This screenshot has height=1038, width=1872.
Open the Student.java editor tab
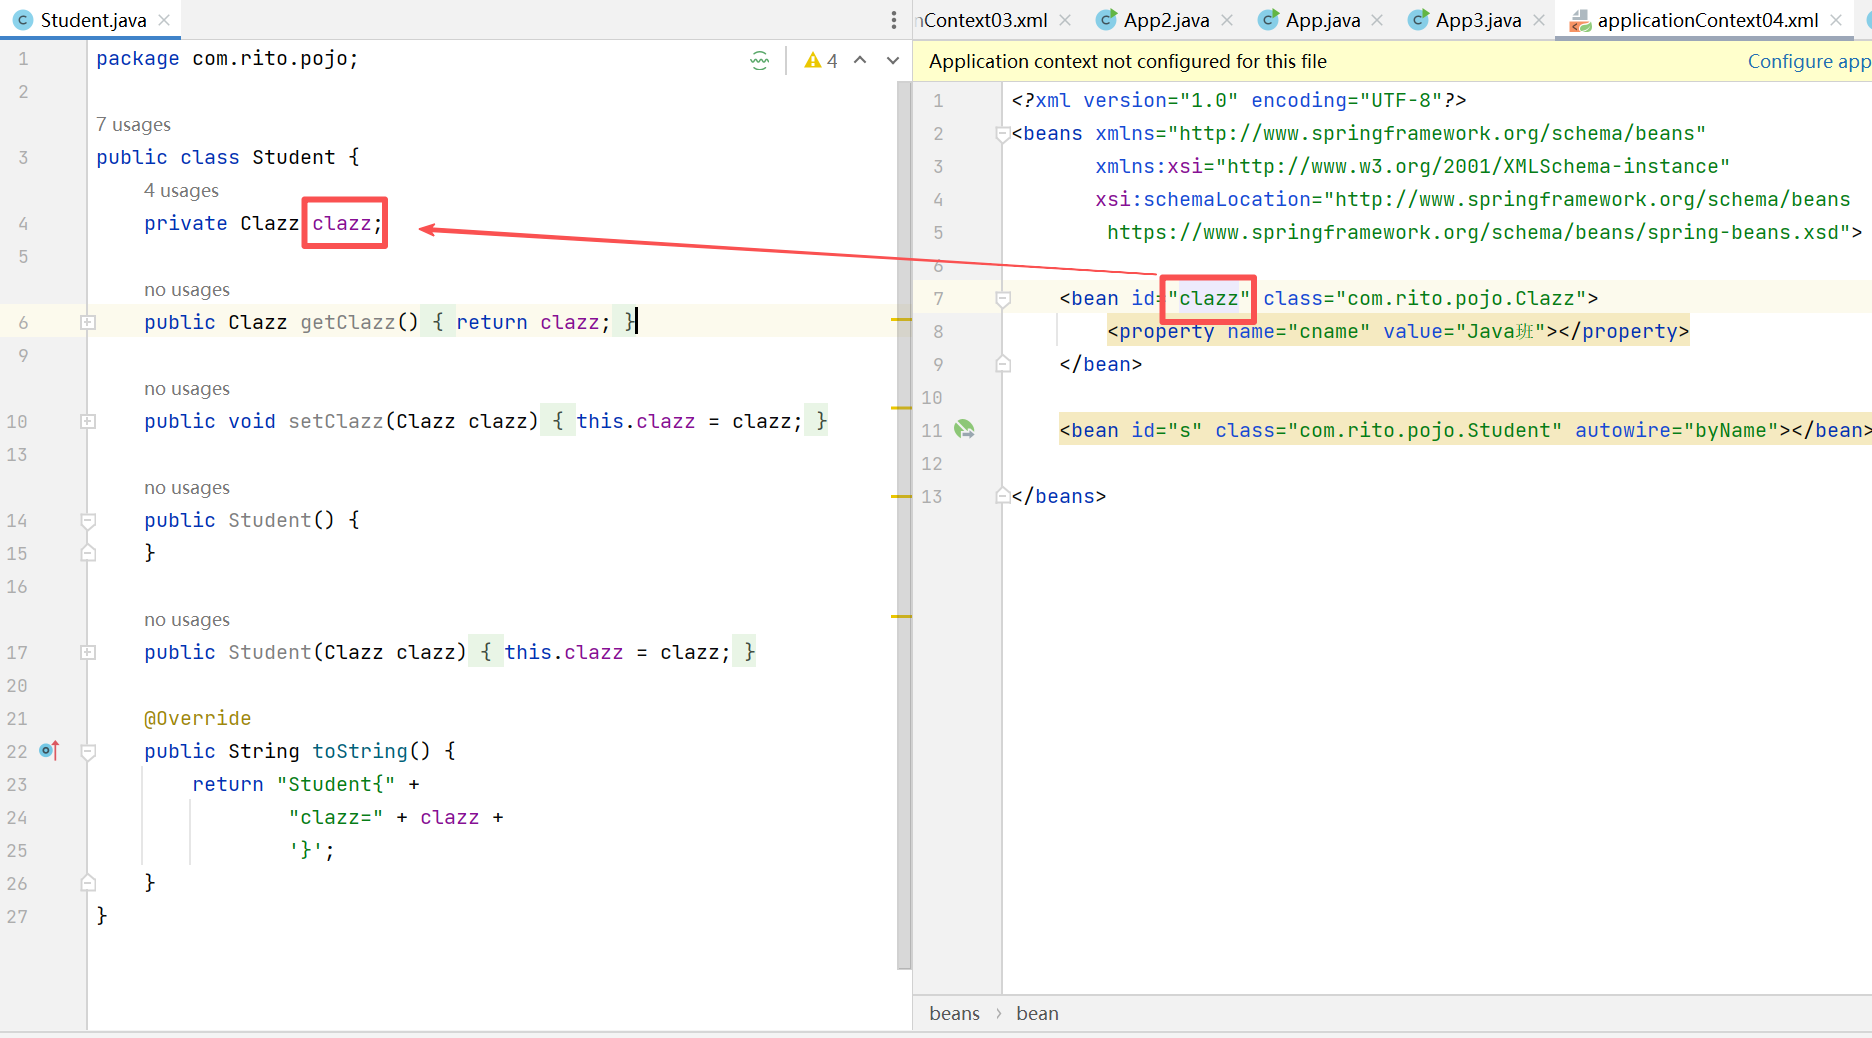[x=93, y=20]
